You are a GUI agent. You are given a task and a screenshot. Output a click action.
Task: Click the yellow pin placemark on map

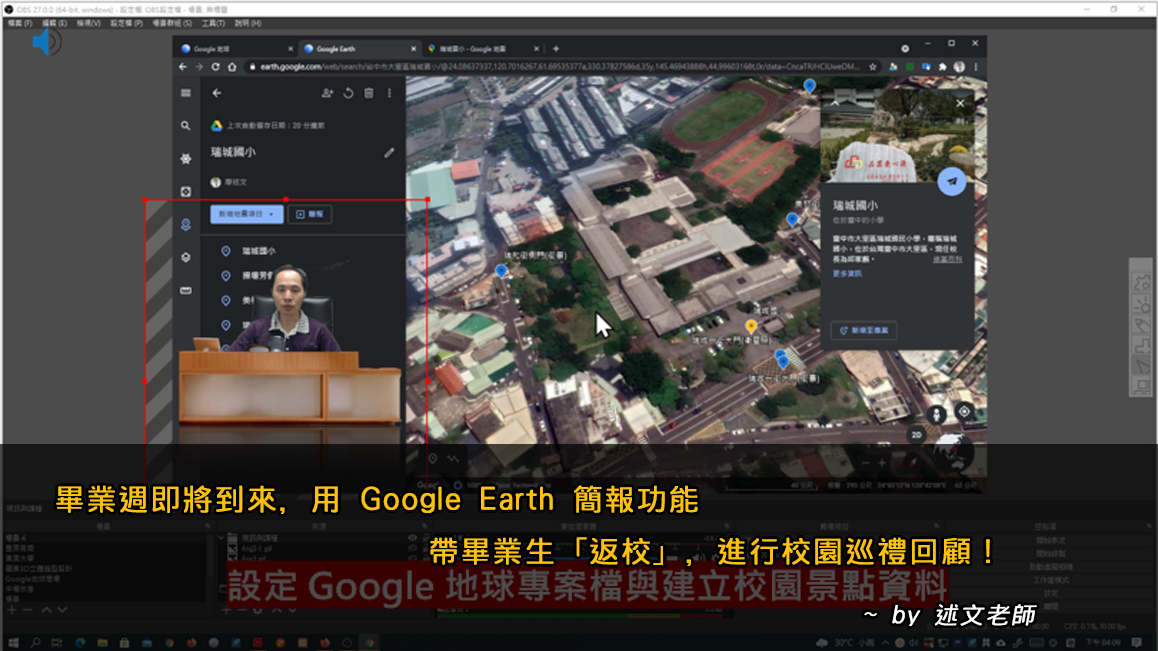[x=751, y=325]
